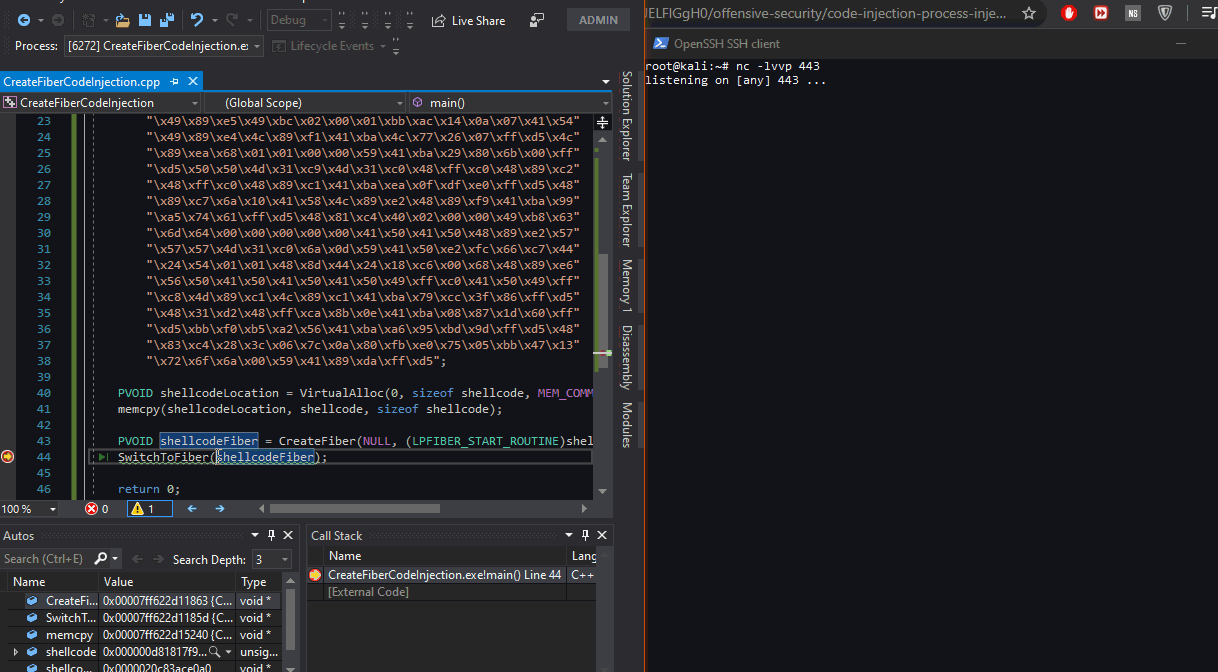This screenshot has height=672, width=1218.
Task: Click the Save file disk icon
Action: coord(145,20)
